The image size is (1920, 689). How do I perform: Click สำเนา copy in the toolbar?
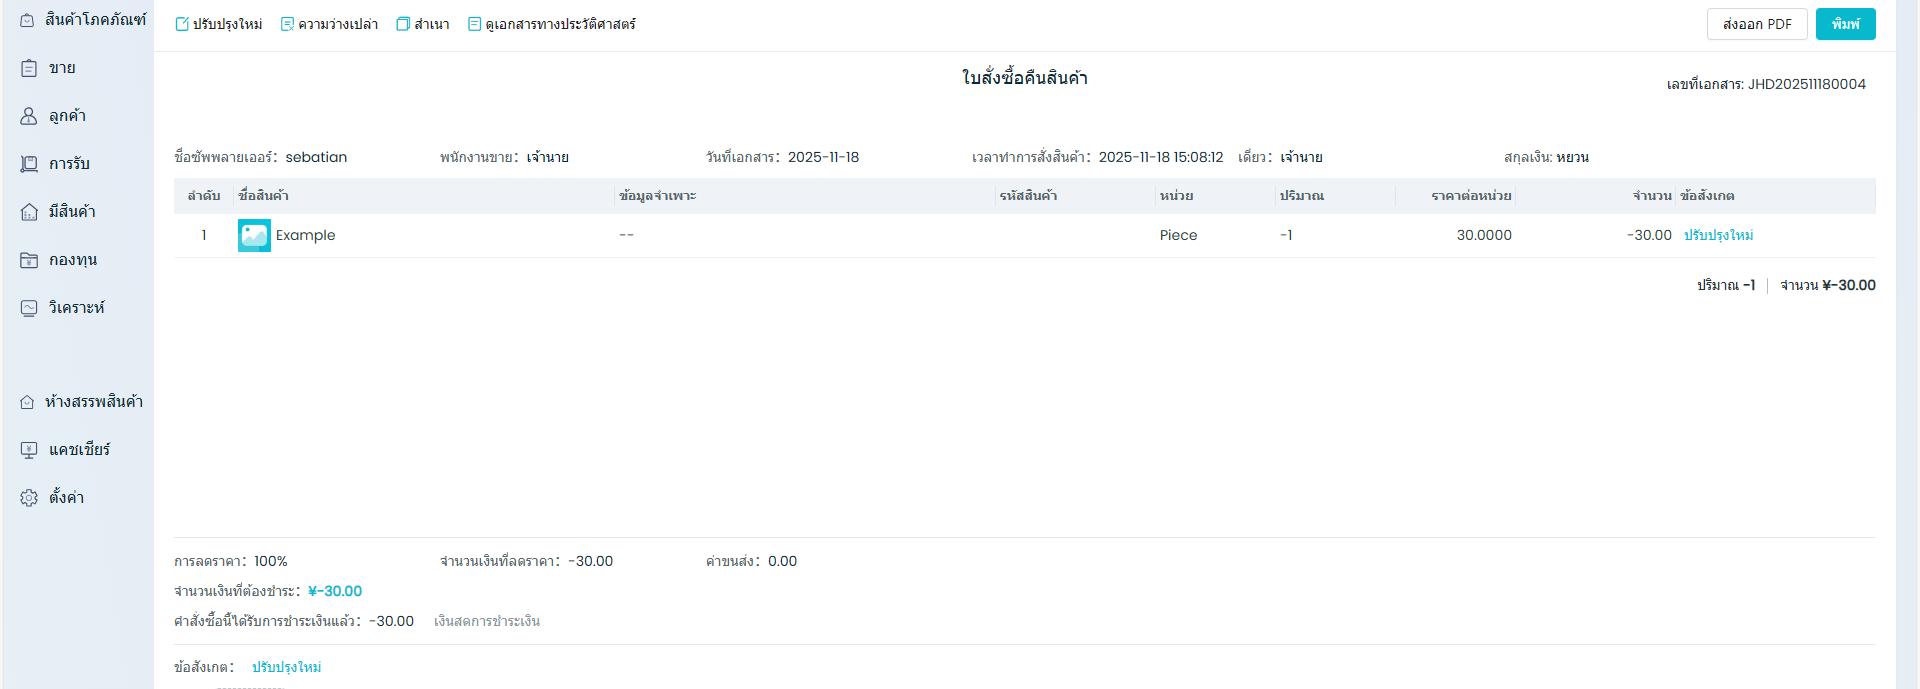point(423,24)
